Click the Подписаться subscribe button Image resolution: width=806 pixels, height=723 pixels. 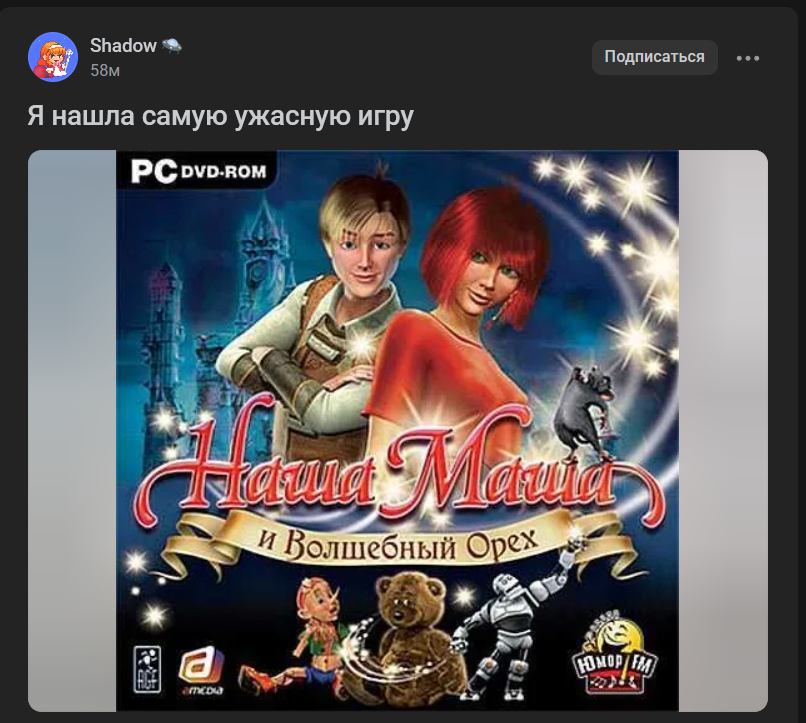point(654,57)
